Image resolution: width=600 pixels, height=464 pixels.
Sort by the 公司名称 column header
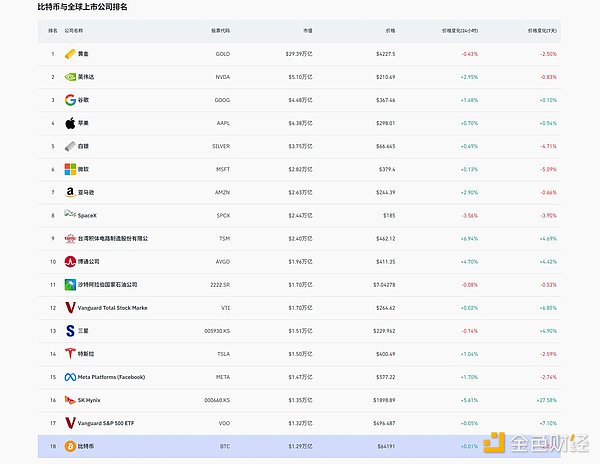click(73, 31)
